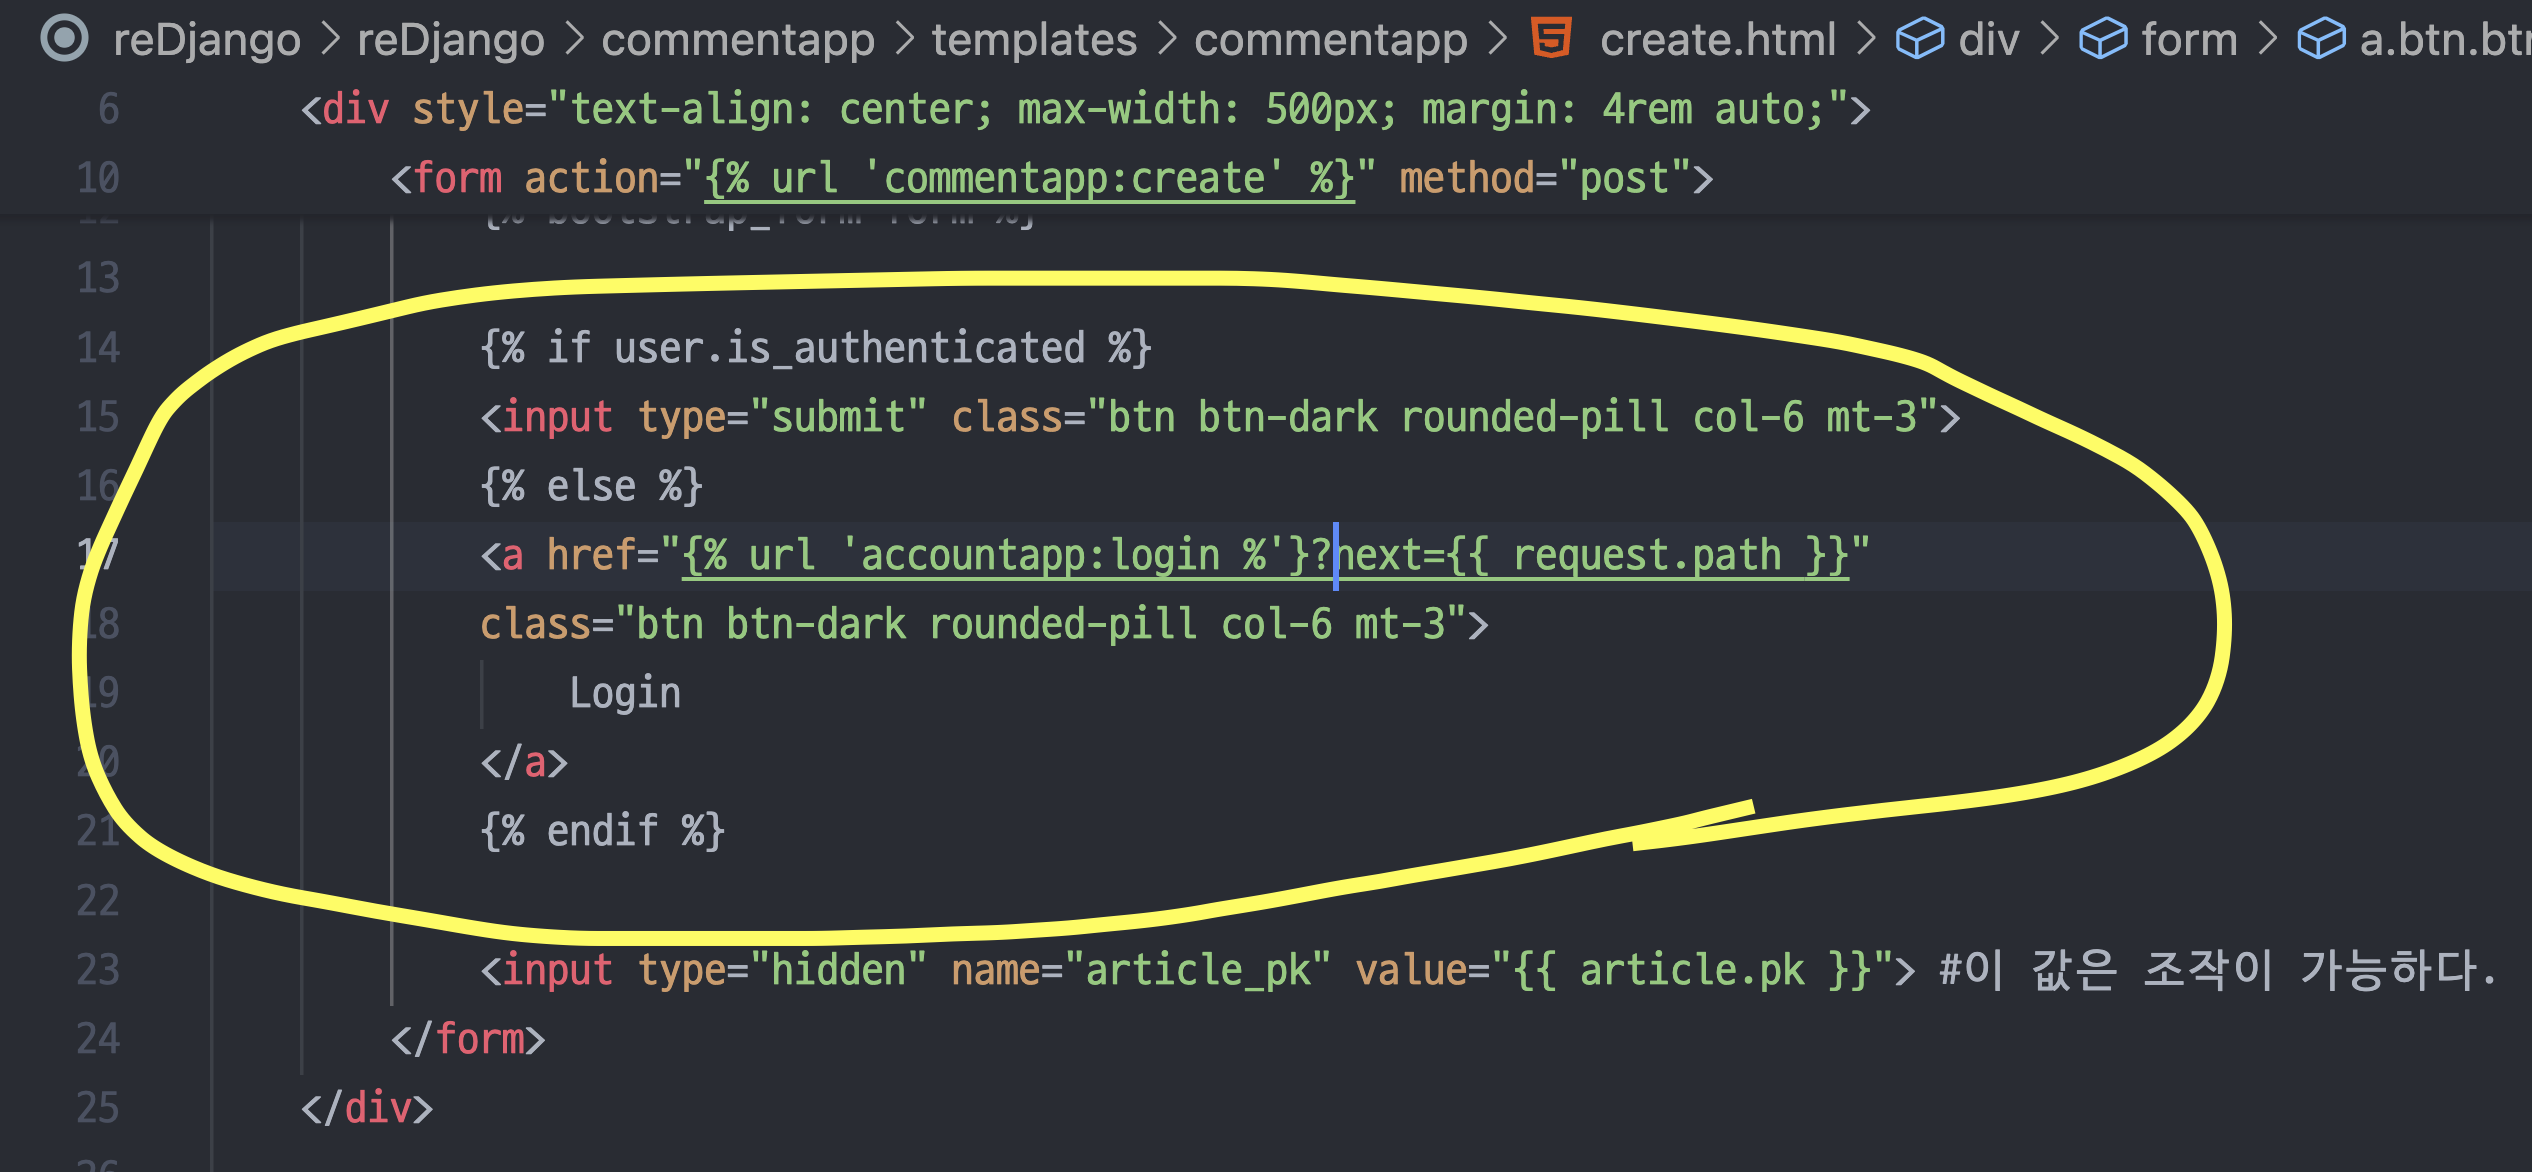Follow the commentapp:create url link
This screenshot has width=2532, height=1172.
(1030, 179)
